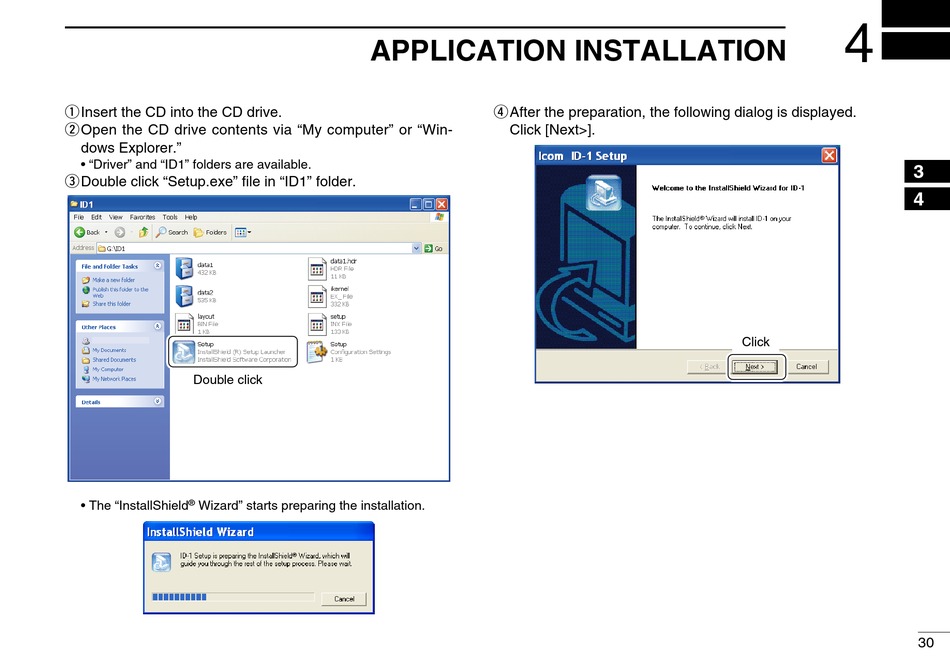The image size is (950, 672).
Task: Open My Computer from Other Places
Action: pos(108,369)
